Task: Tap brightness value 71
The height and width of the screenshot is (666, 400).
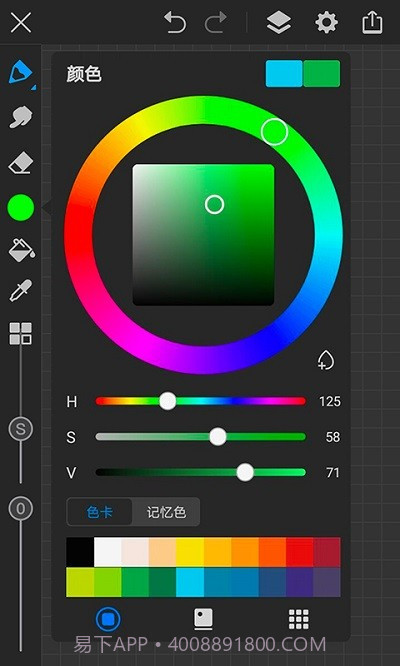Action: click(x=332, y=473)
